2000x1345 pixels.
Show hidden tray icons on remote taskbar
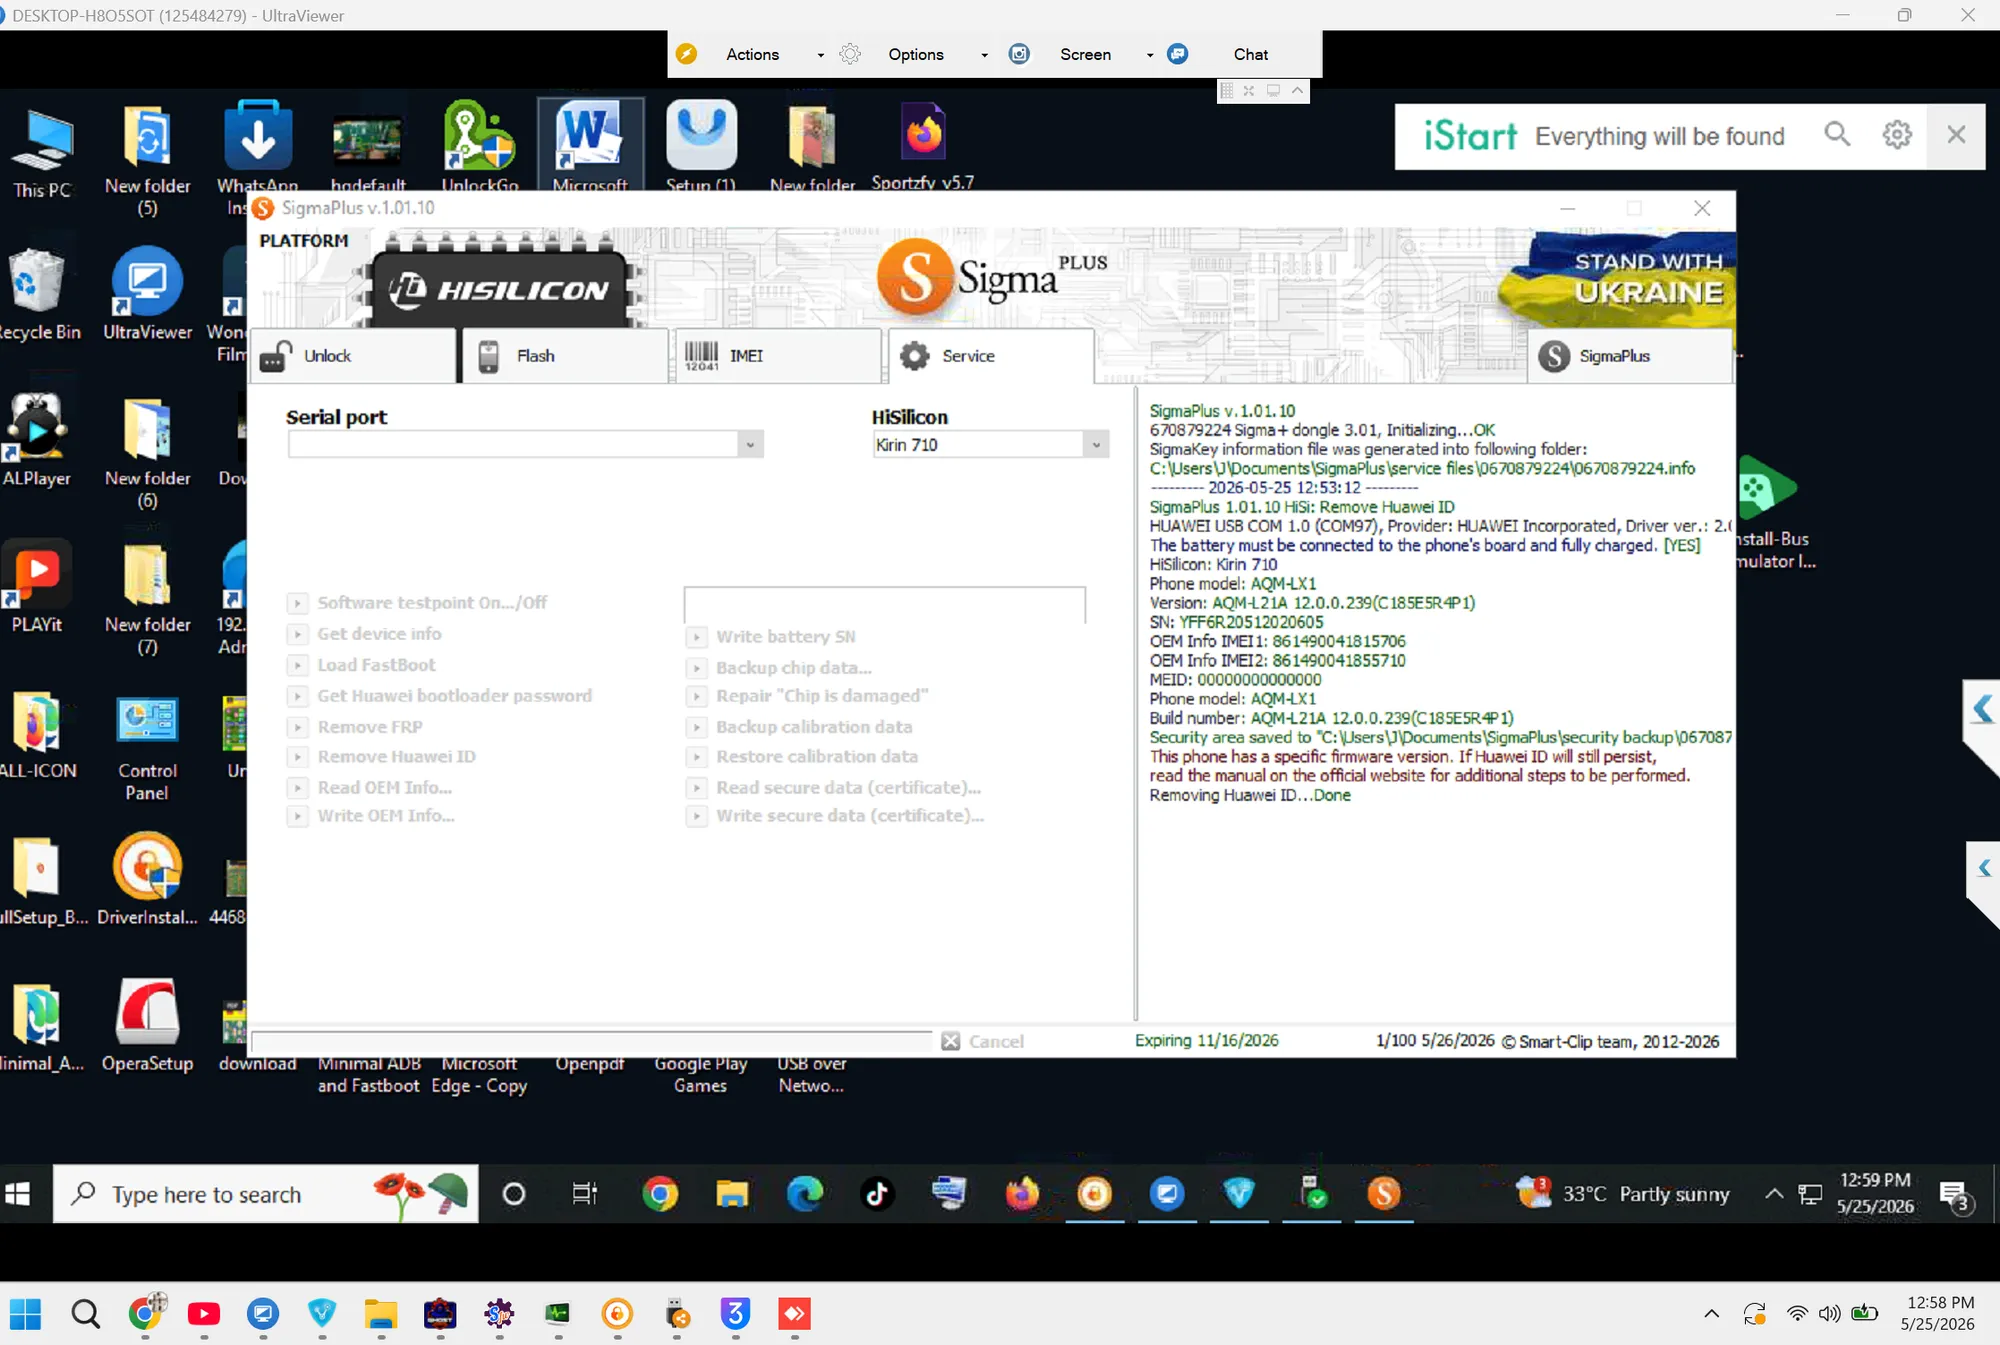[x=1774, y=1194]
